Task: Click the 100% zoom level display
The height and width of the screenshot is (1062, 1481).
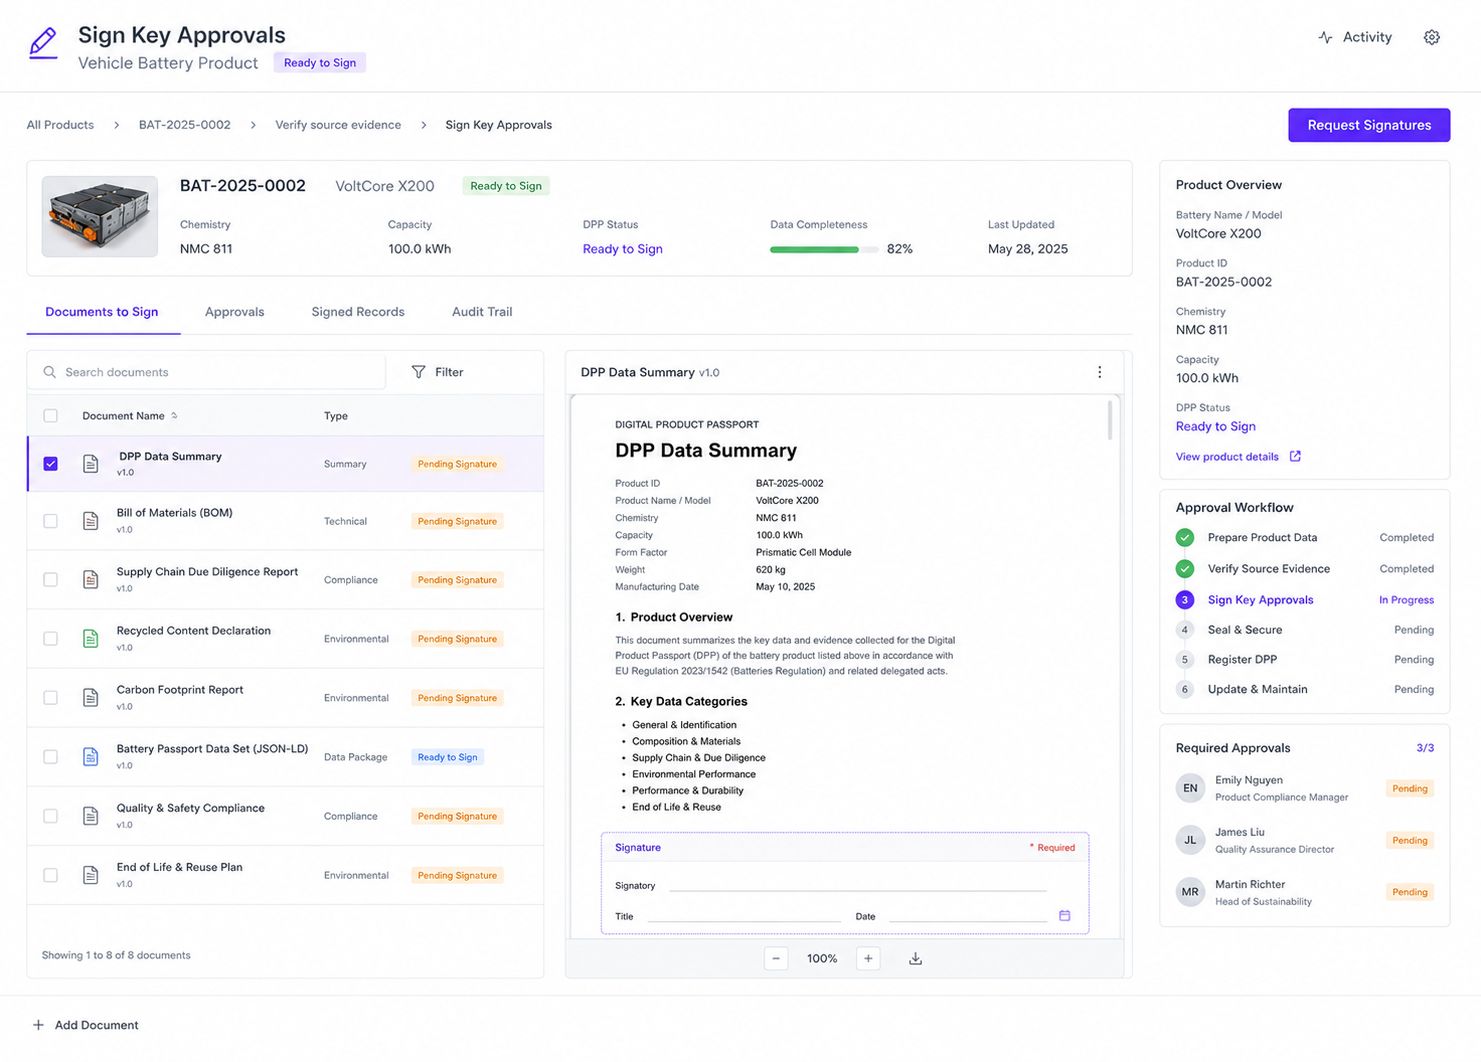Action: click(x=822, y=958)
